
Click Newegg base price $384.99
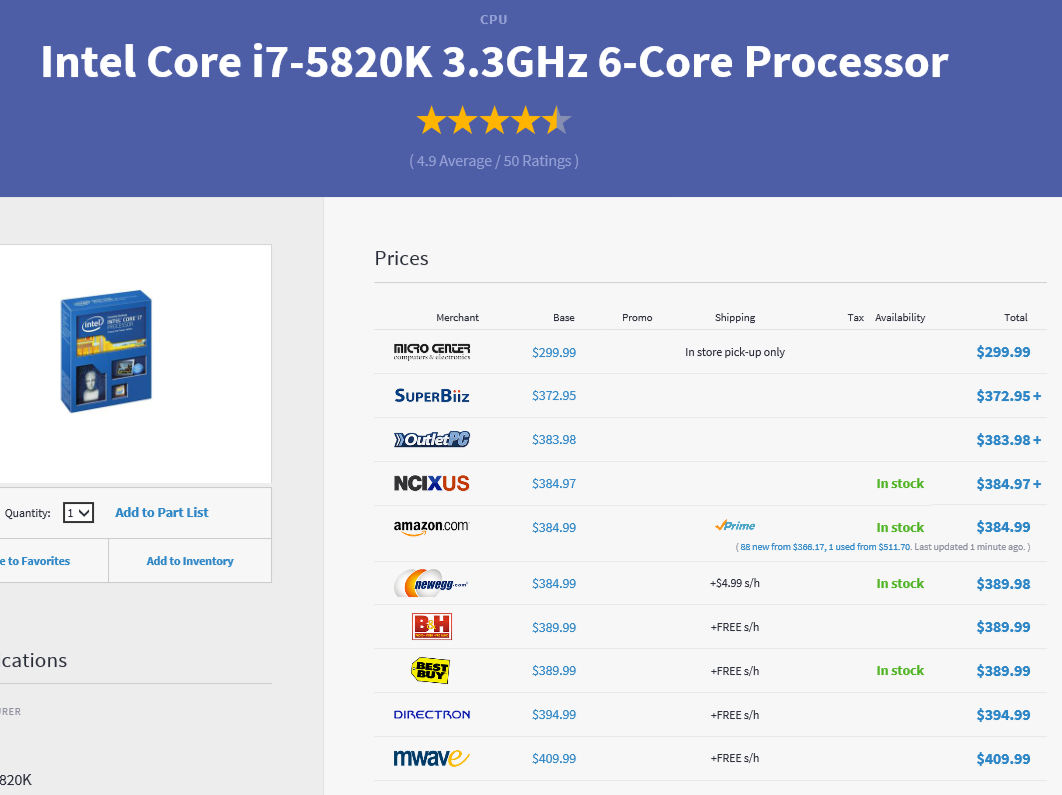554,584
